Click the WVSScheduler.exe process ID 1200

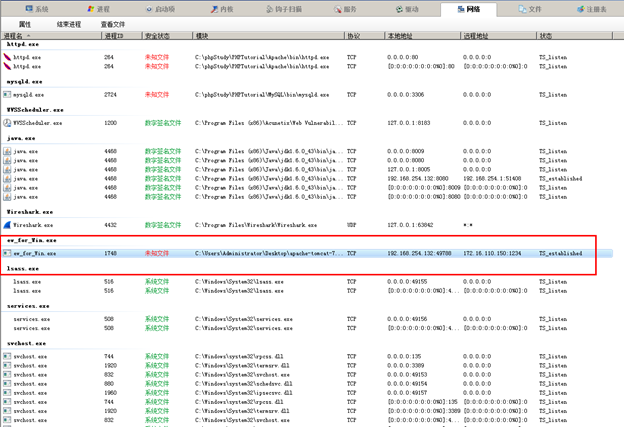pyautogui.click(x=110, y=123)
